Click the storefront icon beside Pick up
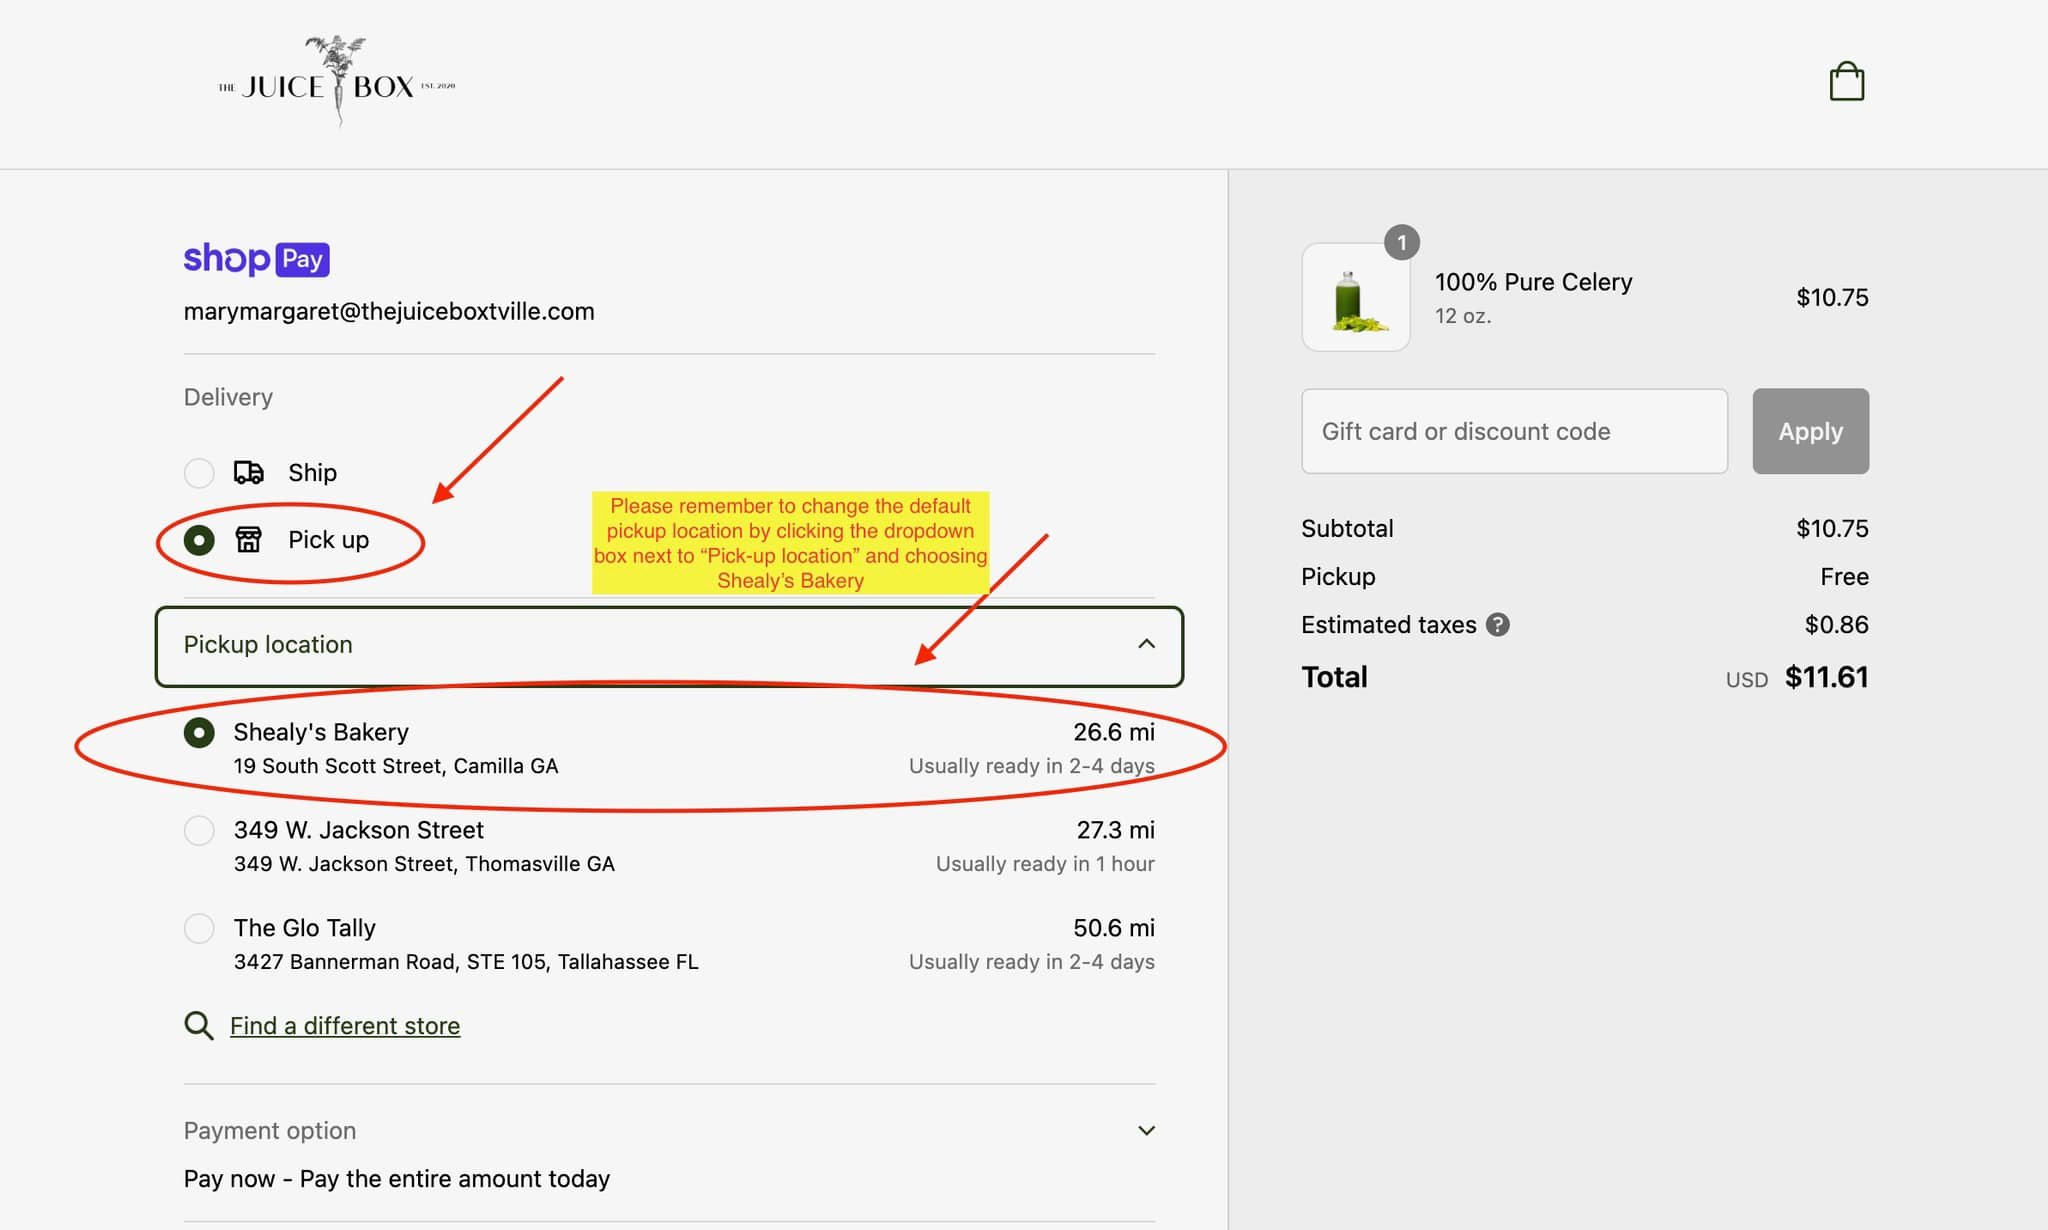The image size is (2048, 1230). 249,540
